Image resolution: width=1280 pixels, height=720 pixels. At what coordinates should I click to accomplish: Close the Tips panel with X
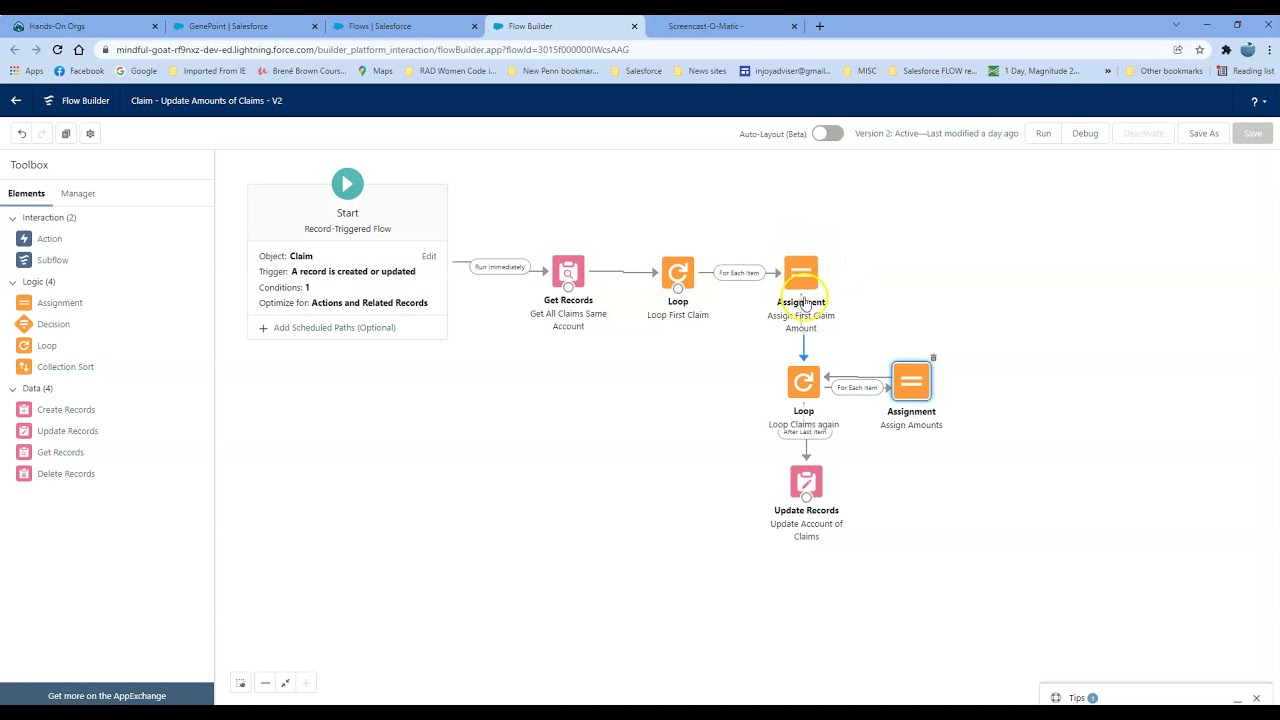click(1256, 698)
